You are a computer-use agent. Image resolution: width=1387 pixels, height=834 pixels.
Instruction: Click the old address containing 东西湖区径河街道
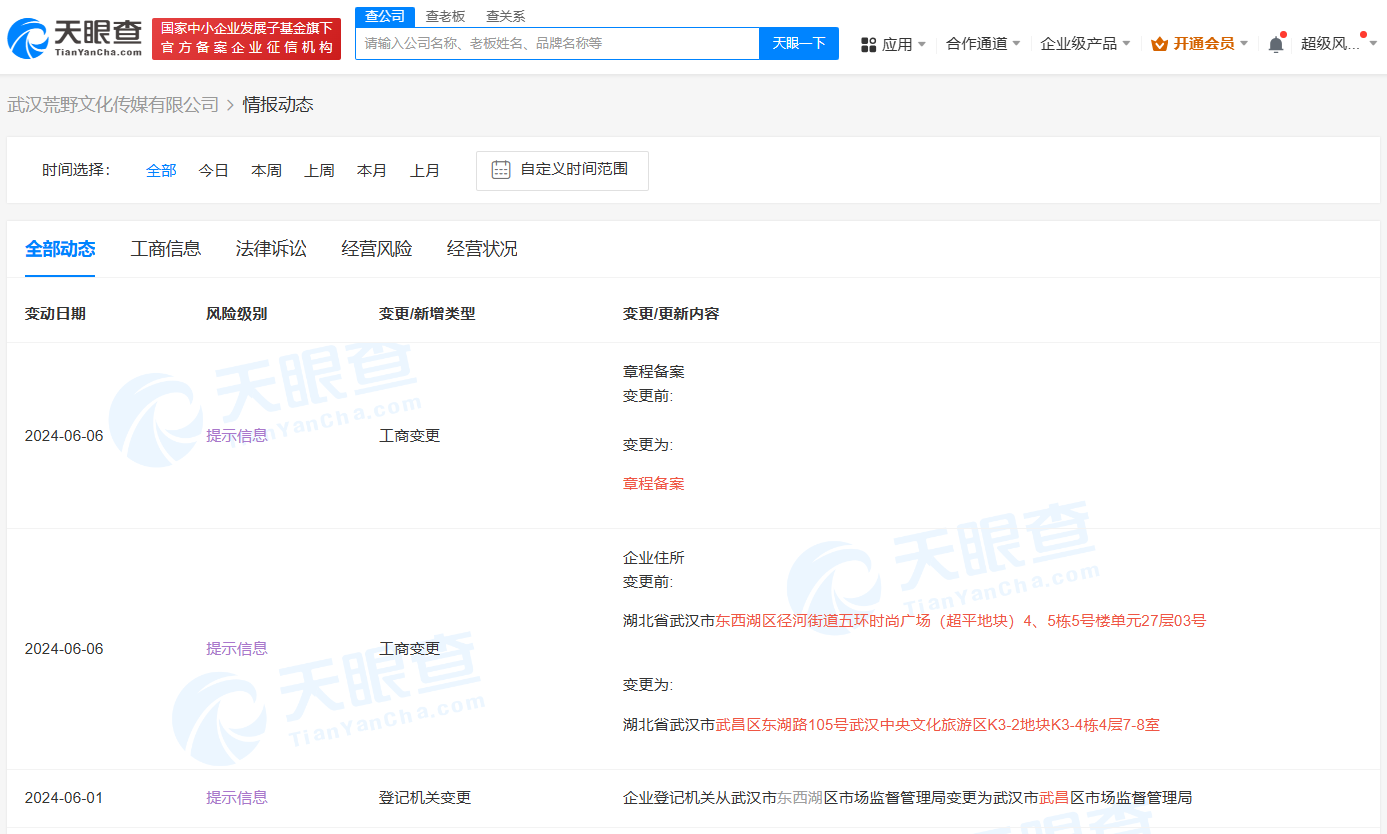[915, 621]
